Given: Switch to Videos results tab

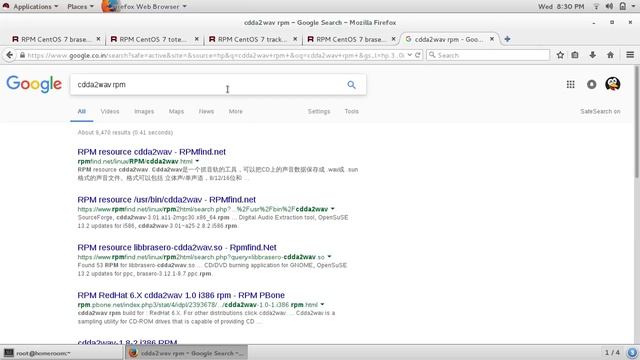Looking at the screenshot, I should tap(110, 111).
